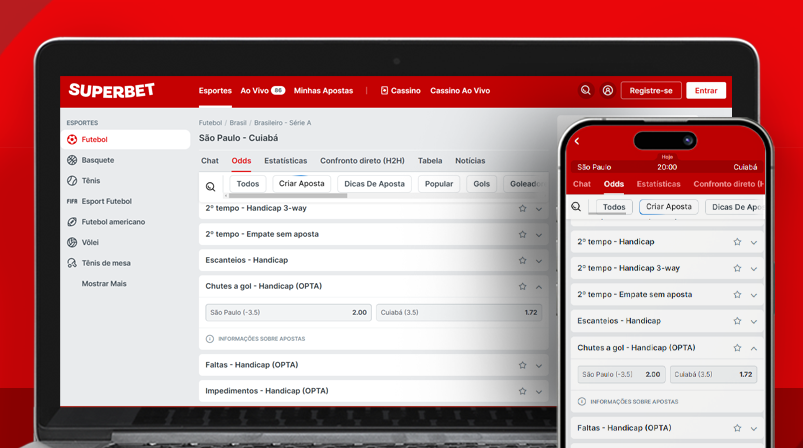Favorite the Escanteios - Handicap market on laptop
Viewport: 803px width, 448px height.
522,261
